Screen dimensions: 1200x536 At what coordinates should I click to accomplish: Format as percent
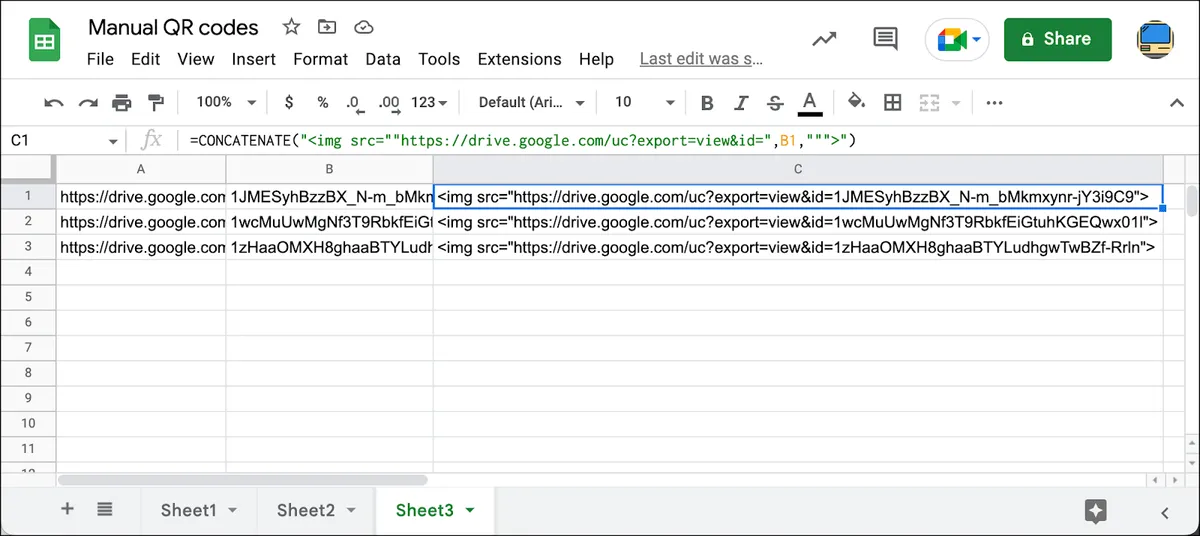[323, 102]
